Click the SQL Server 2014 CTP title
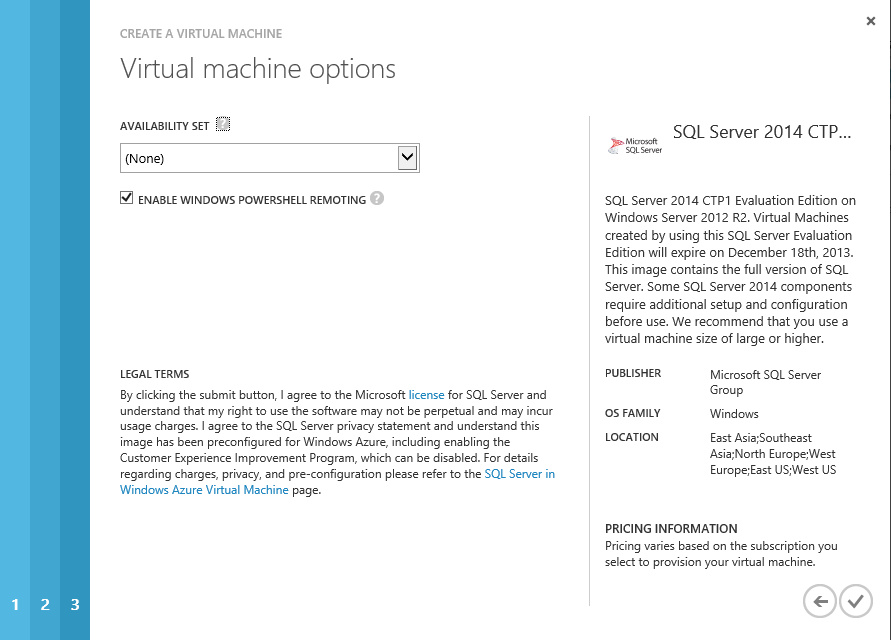 pos(762,132)
